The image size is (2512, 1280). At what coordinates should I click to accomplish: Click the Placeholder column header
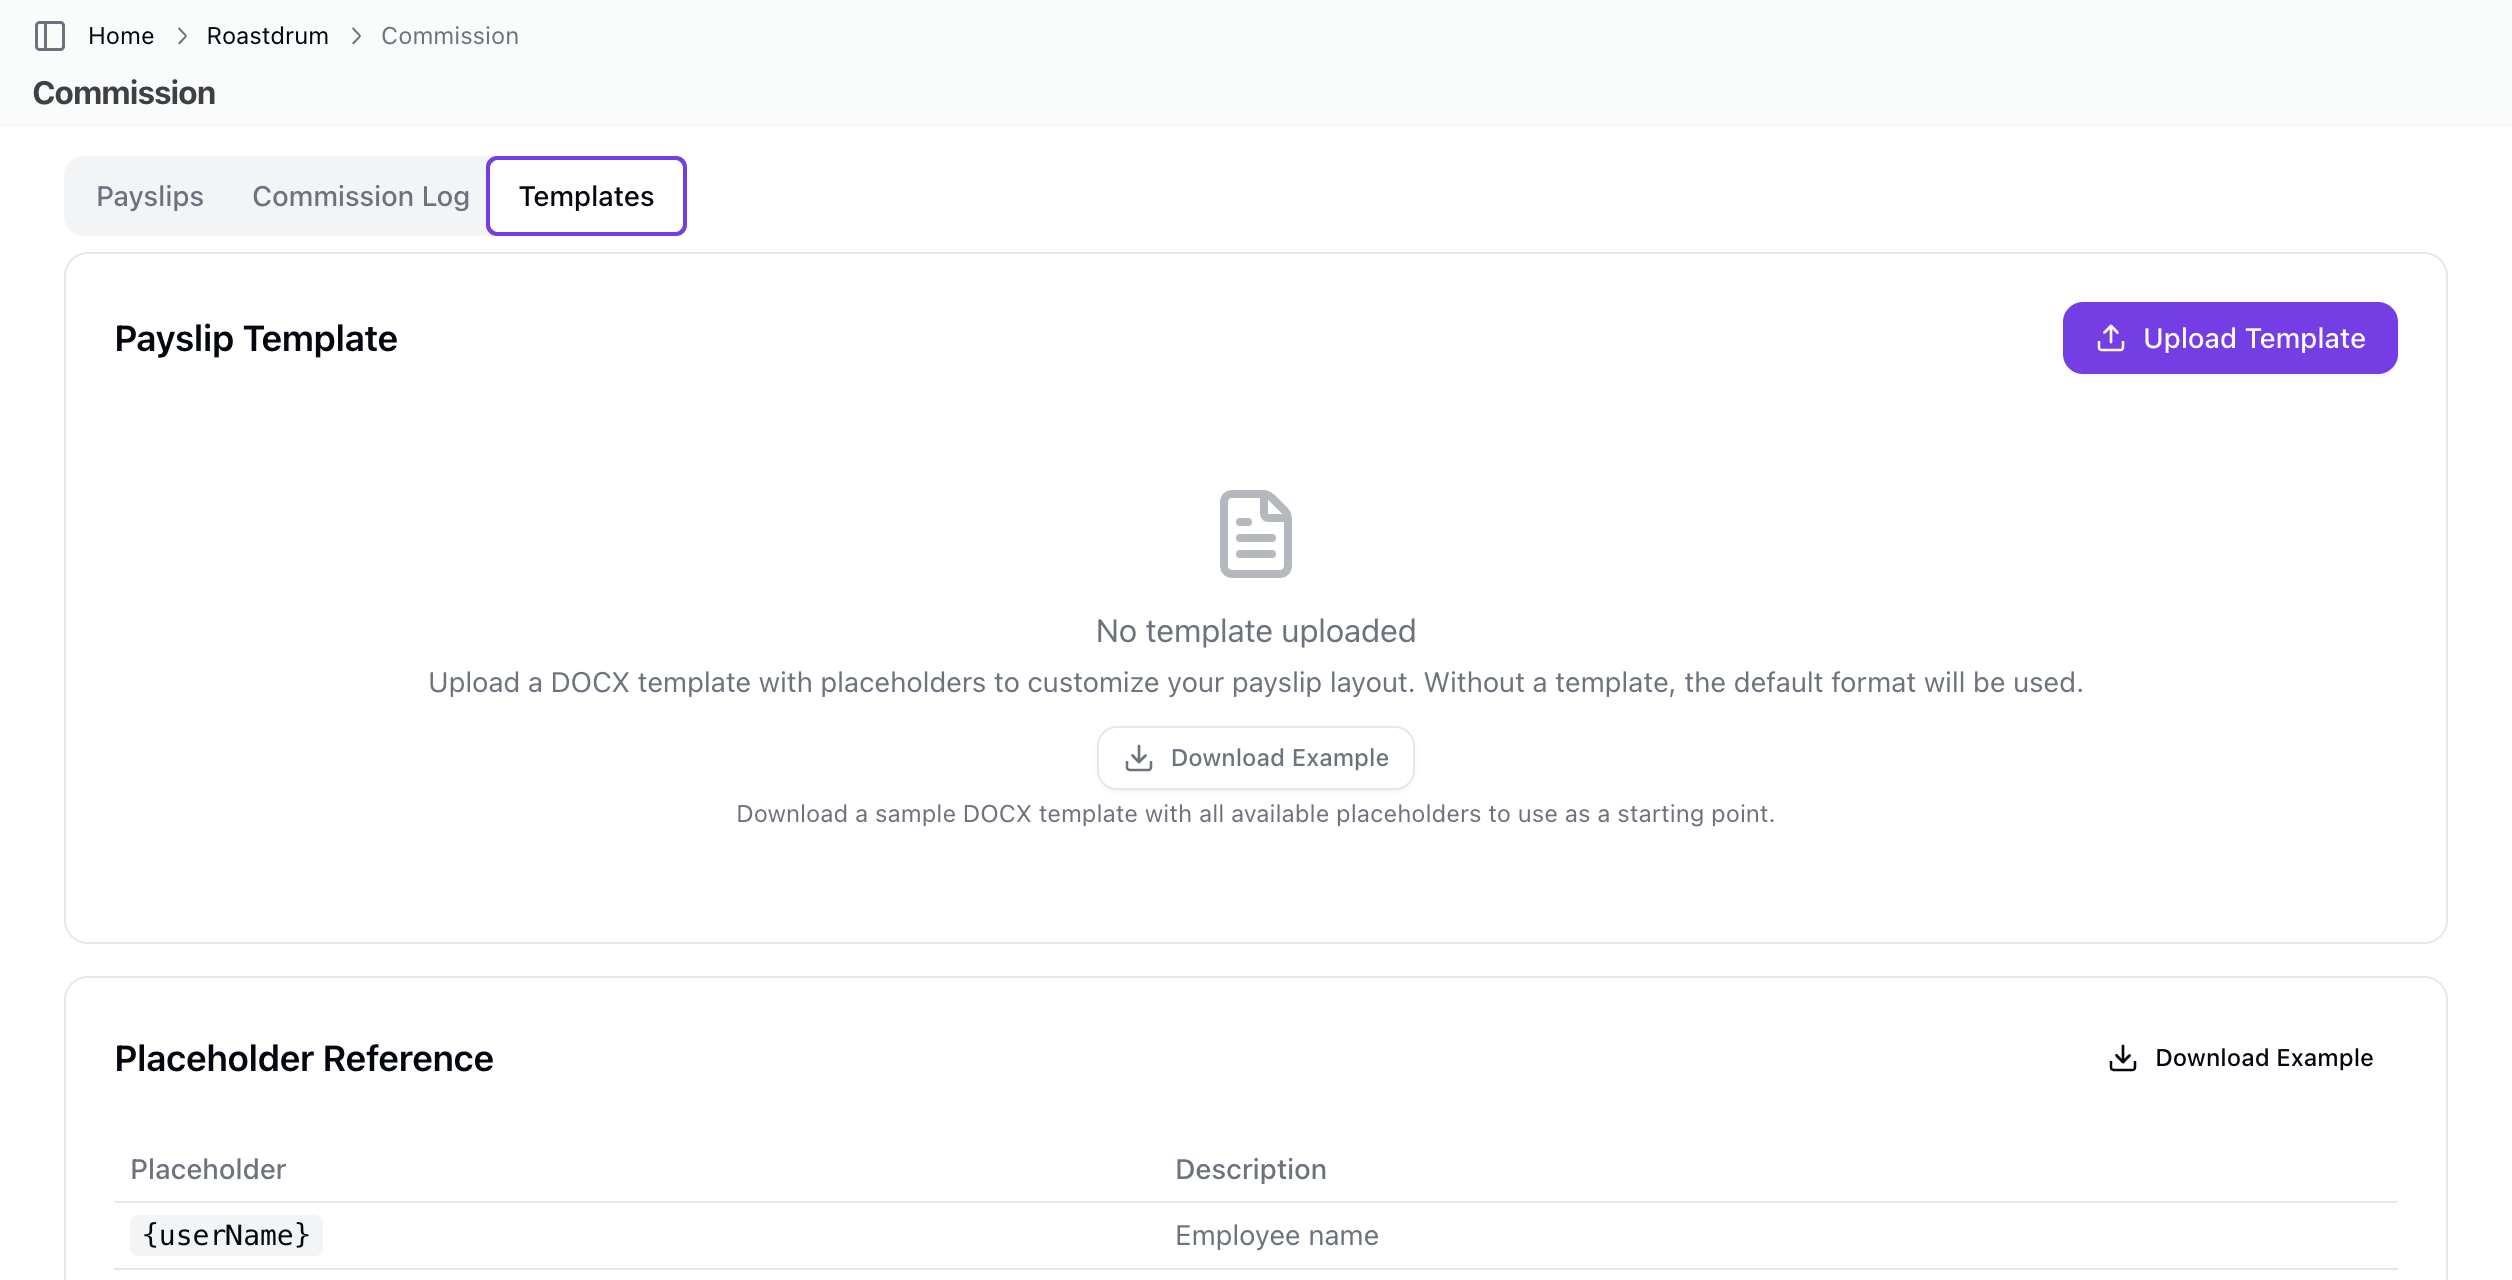208,1169
